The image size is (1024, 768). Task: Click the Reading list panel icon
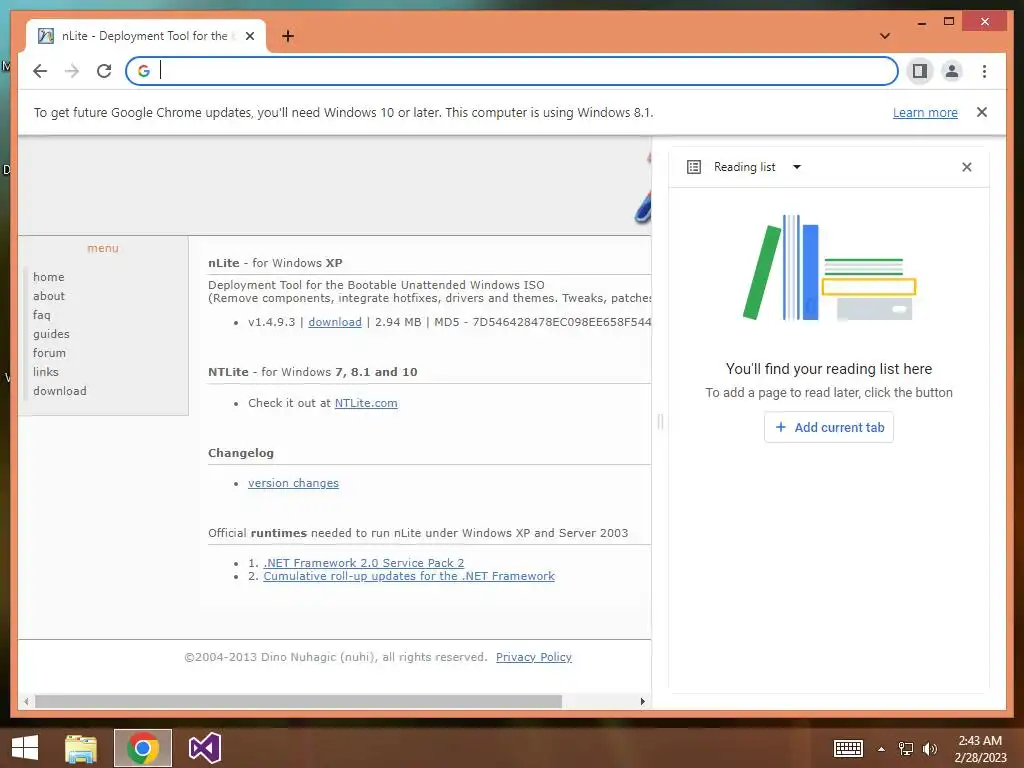694,167
